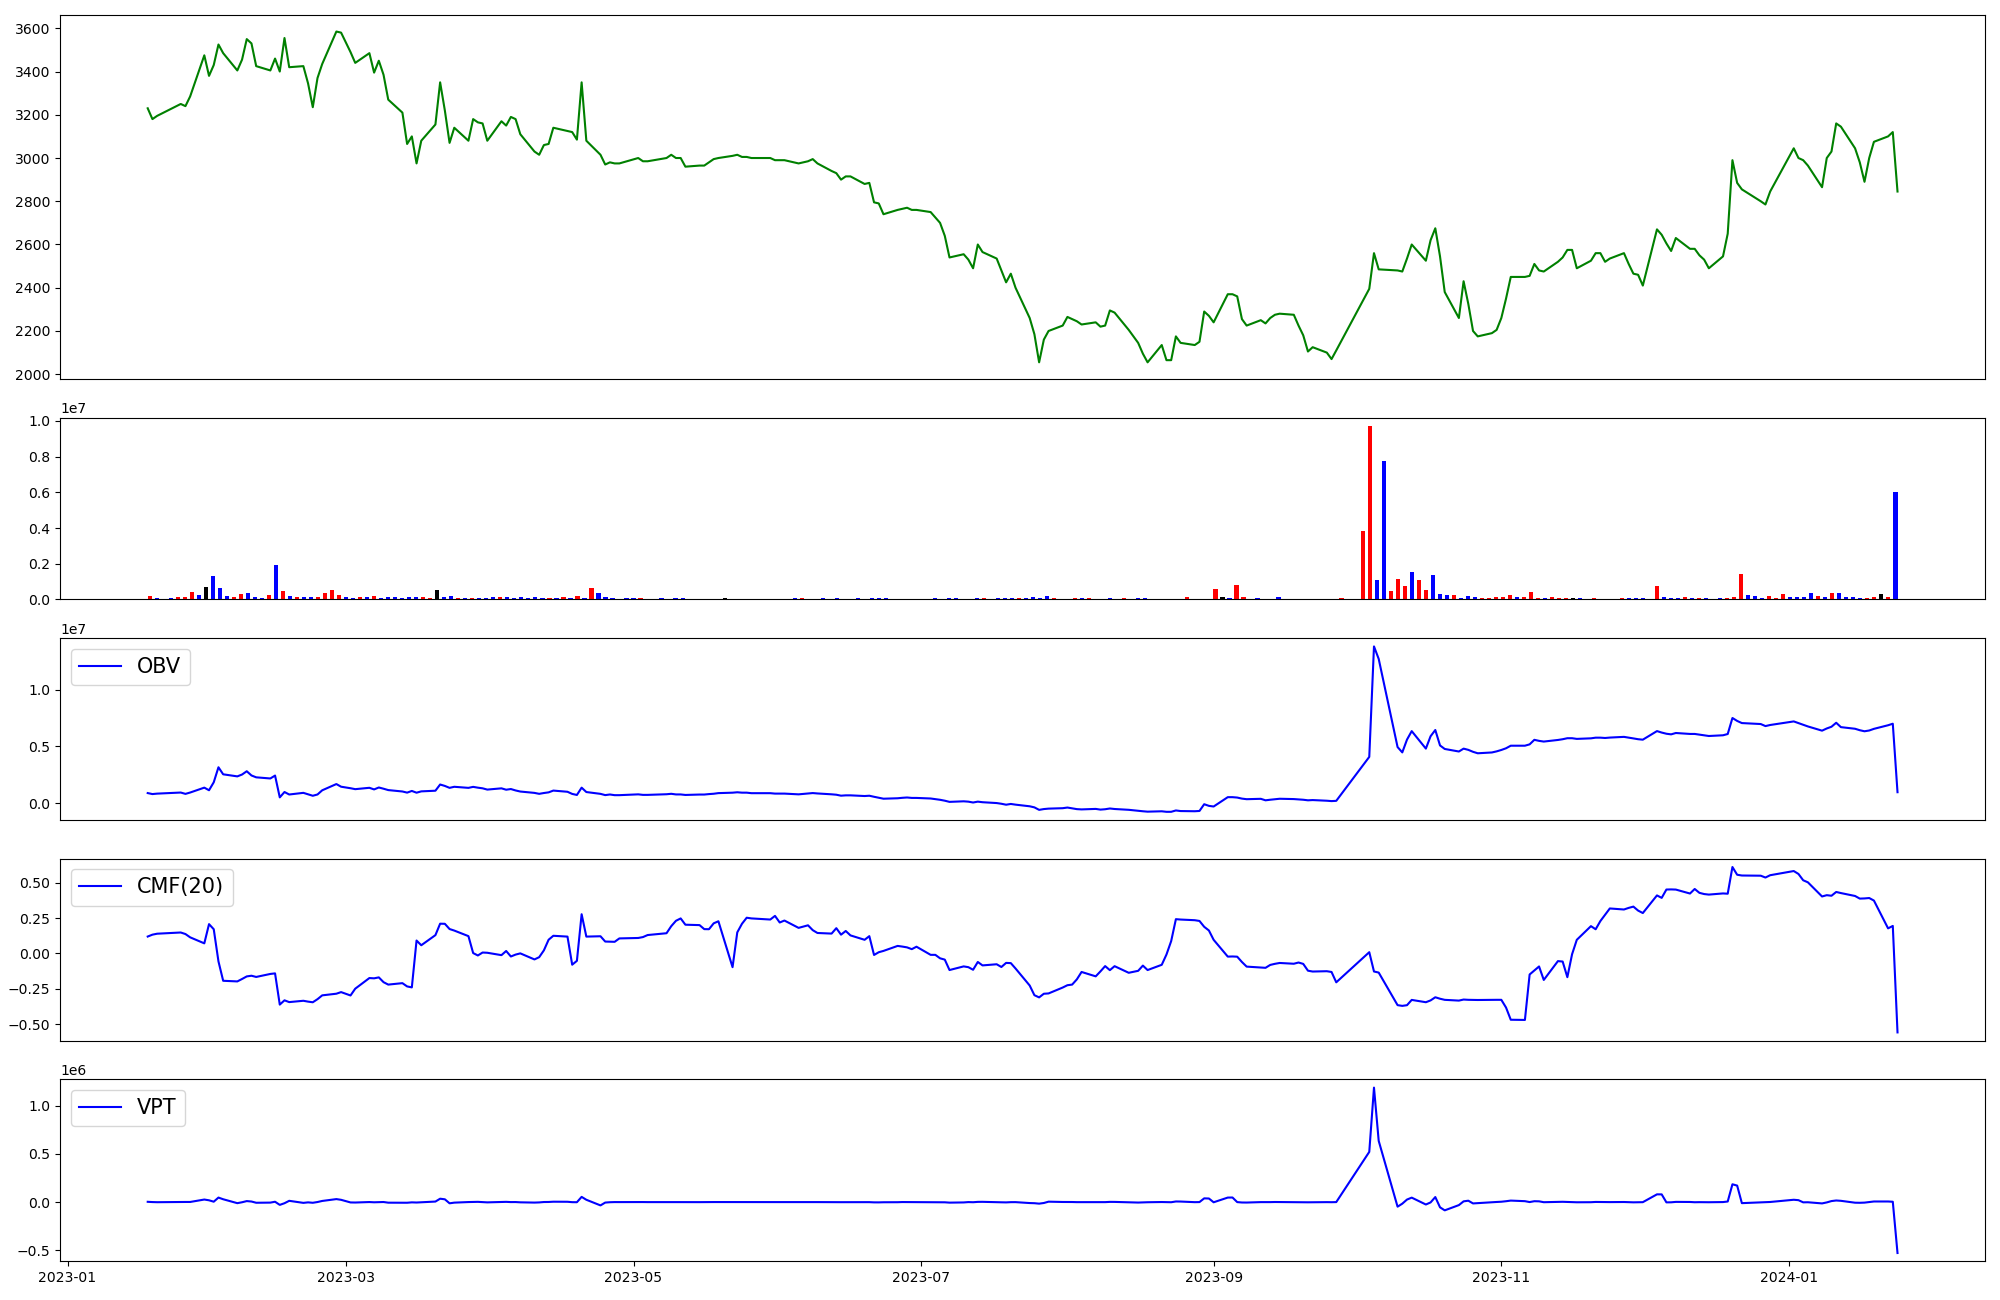Click the 2000 price axis label
The image size is (2000, 1300).
click(32, 374)
